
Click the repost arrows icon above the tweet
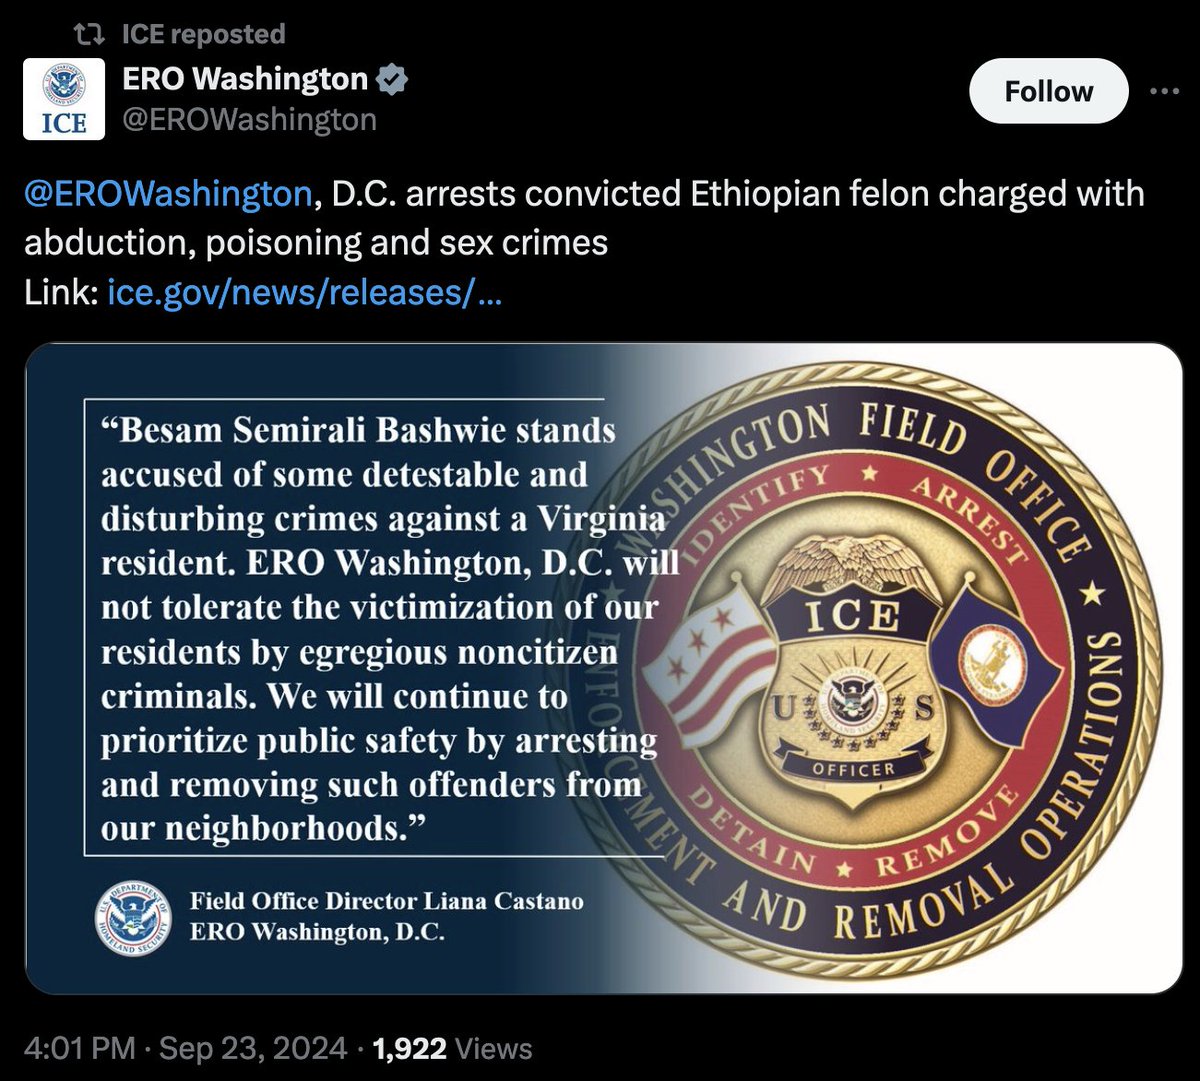92,35
